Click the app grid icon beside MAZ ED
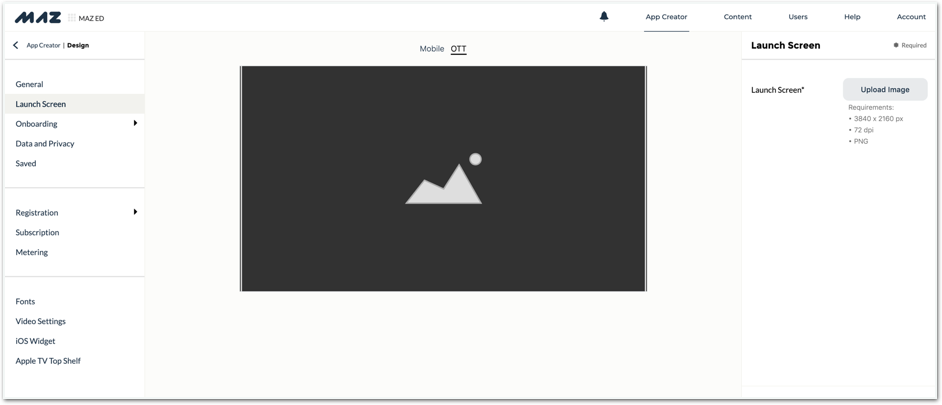 click(71, 18)
